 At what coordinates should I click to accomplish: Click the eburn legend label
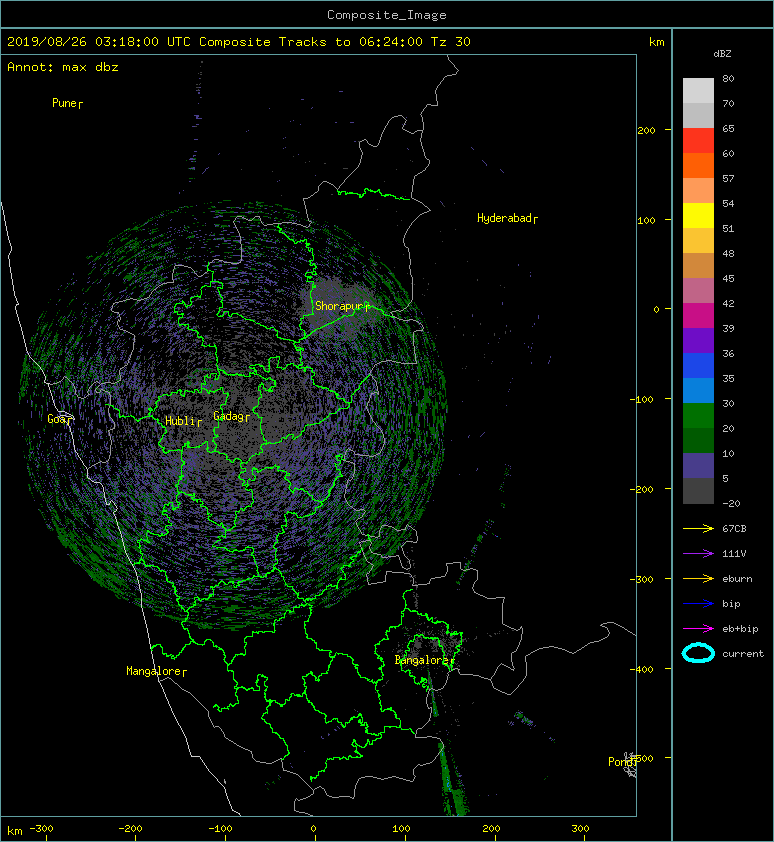click(737, 578)
